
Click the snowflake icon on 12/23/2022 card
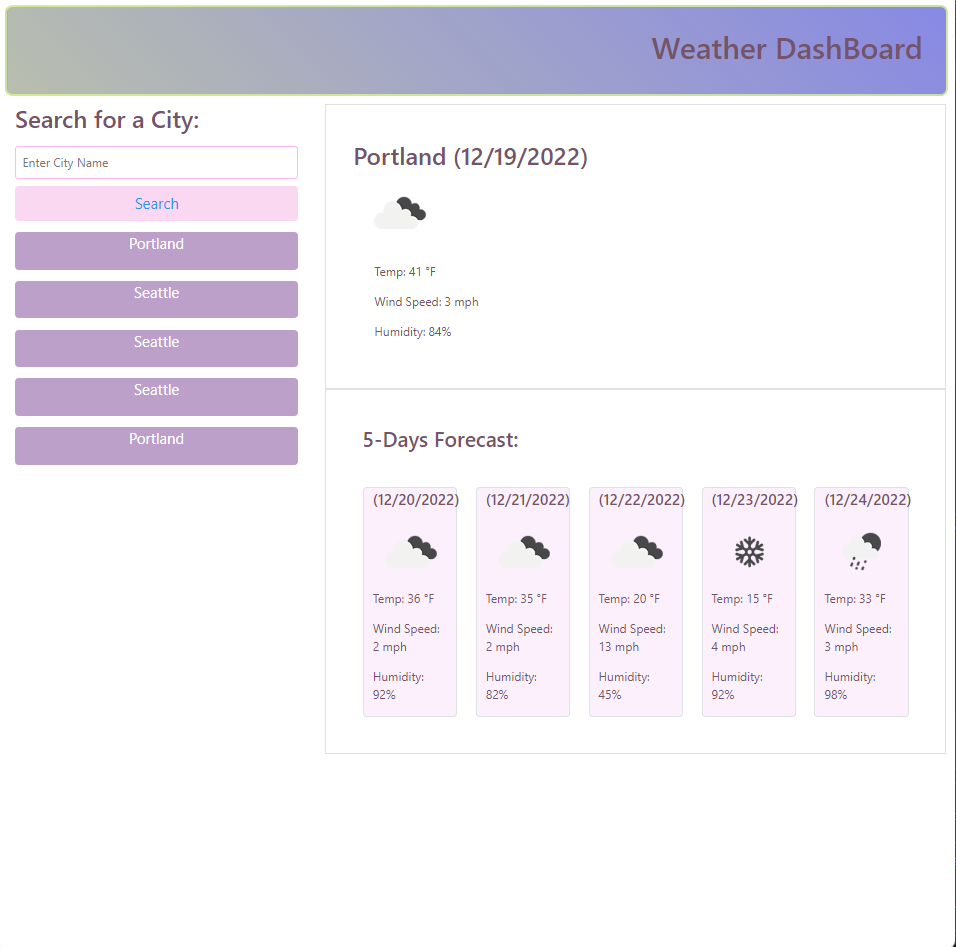pos(749,552)
